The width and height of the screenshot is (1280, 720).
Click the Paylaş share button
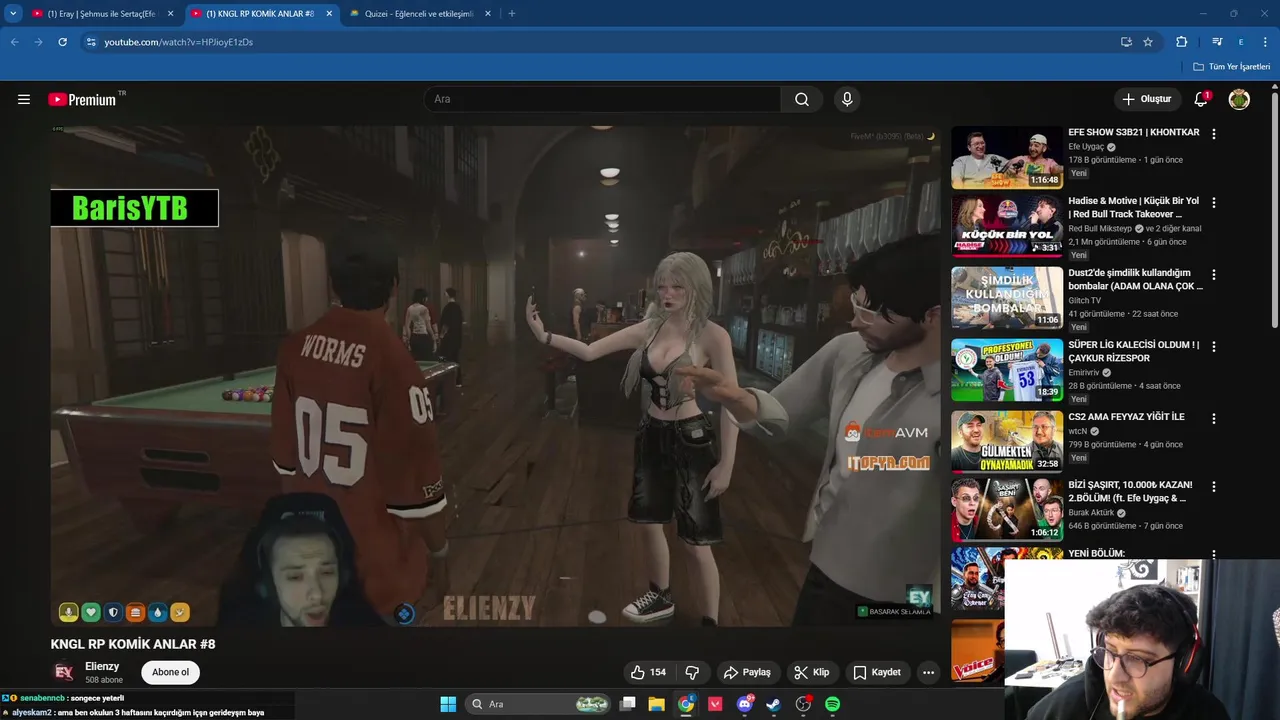(x=747, y=672)
